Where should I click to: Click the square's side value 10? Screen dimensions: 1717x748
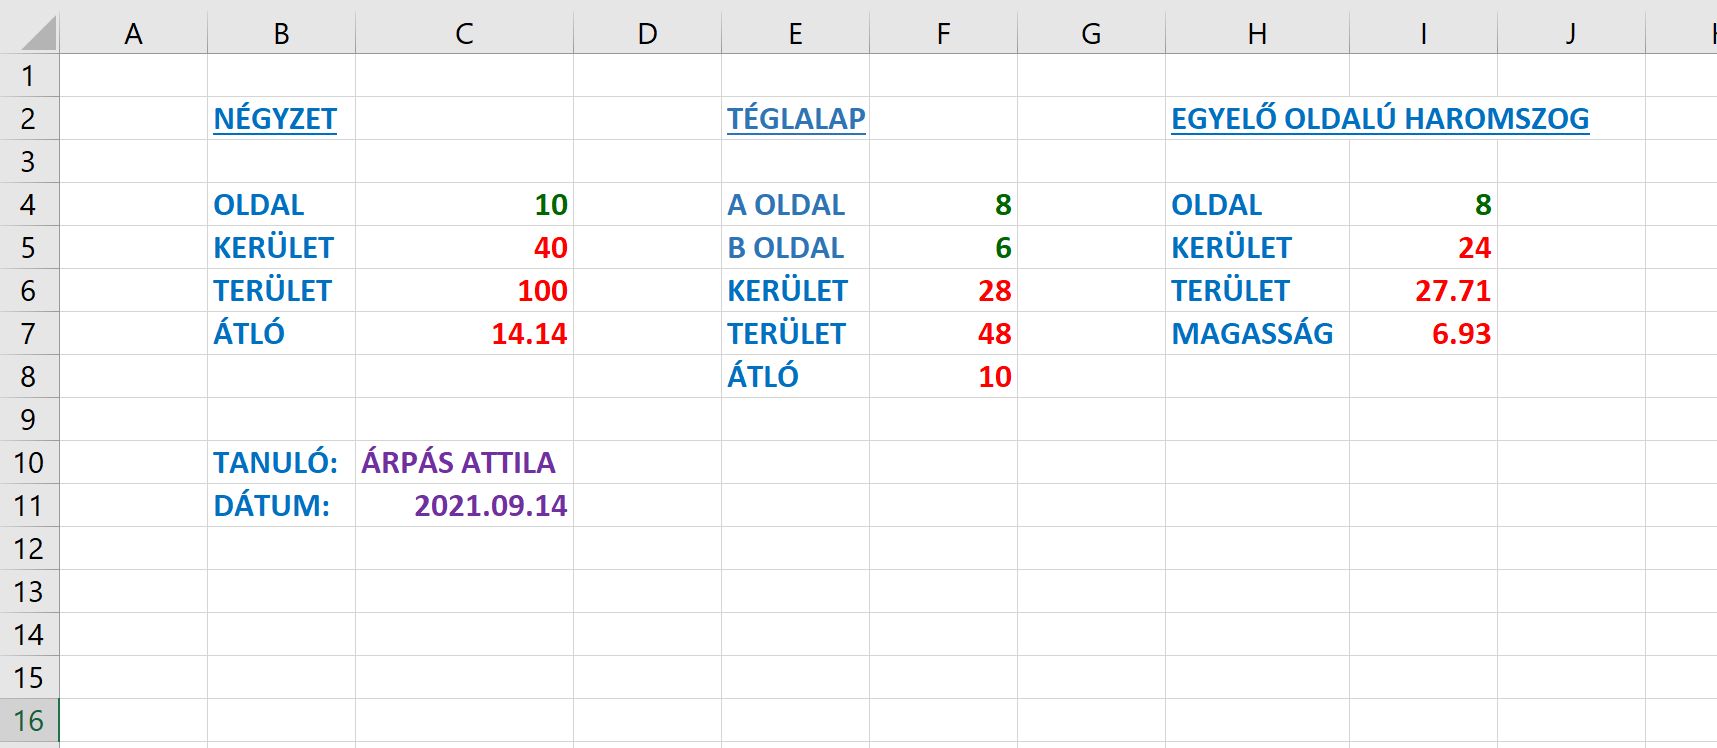(x=550, y=205)
